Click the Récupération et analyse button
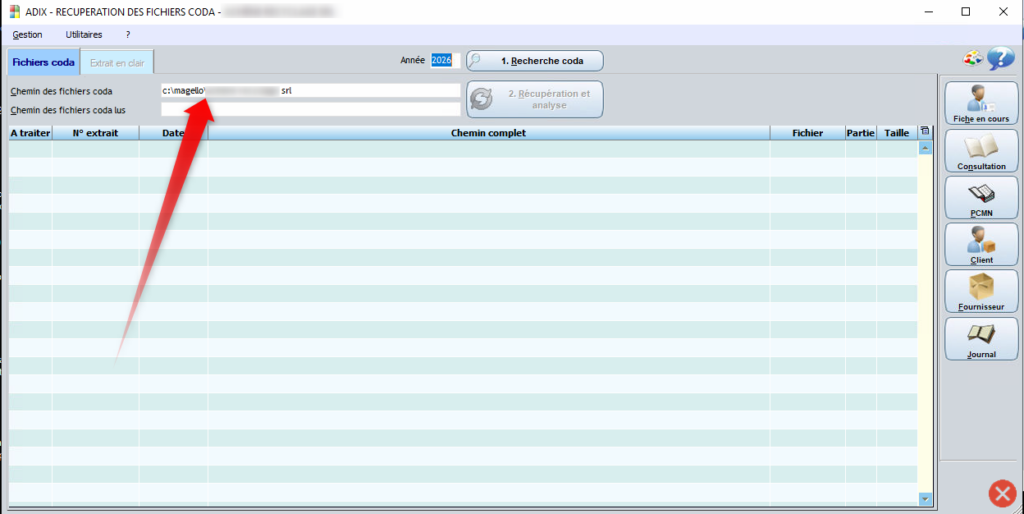 (535, 99)
